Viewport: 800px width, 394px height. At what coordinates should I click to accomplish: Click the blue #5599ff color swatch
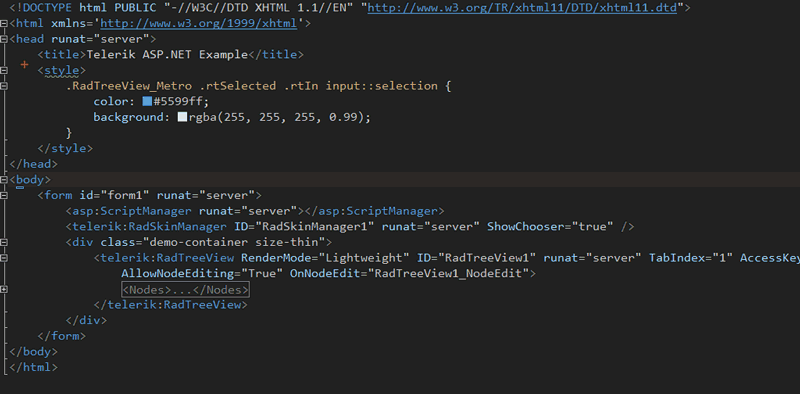tap(147, 102)
